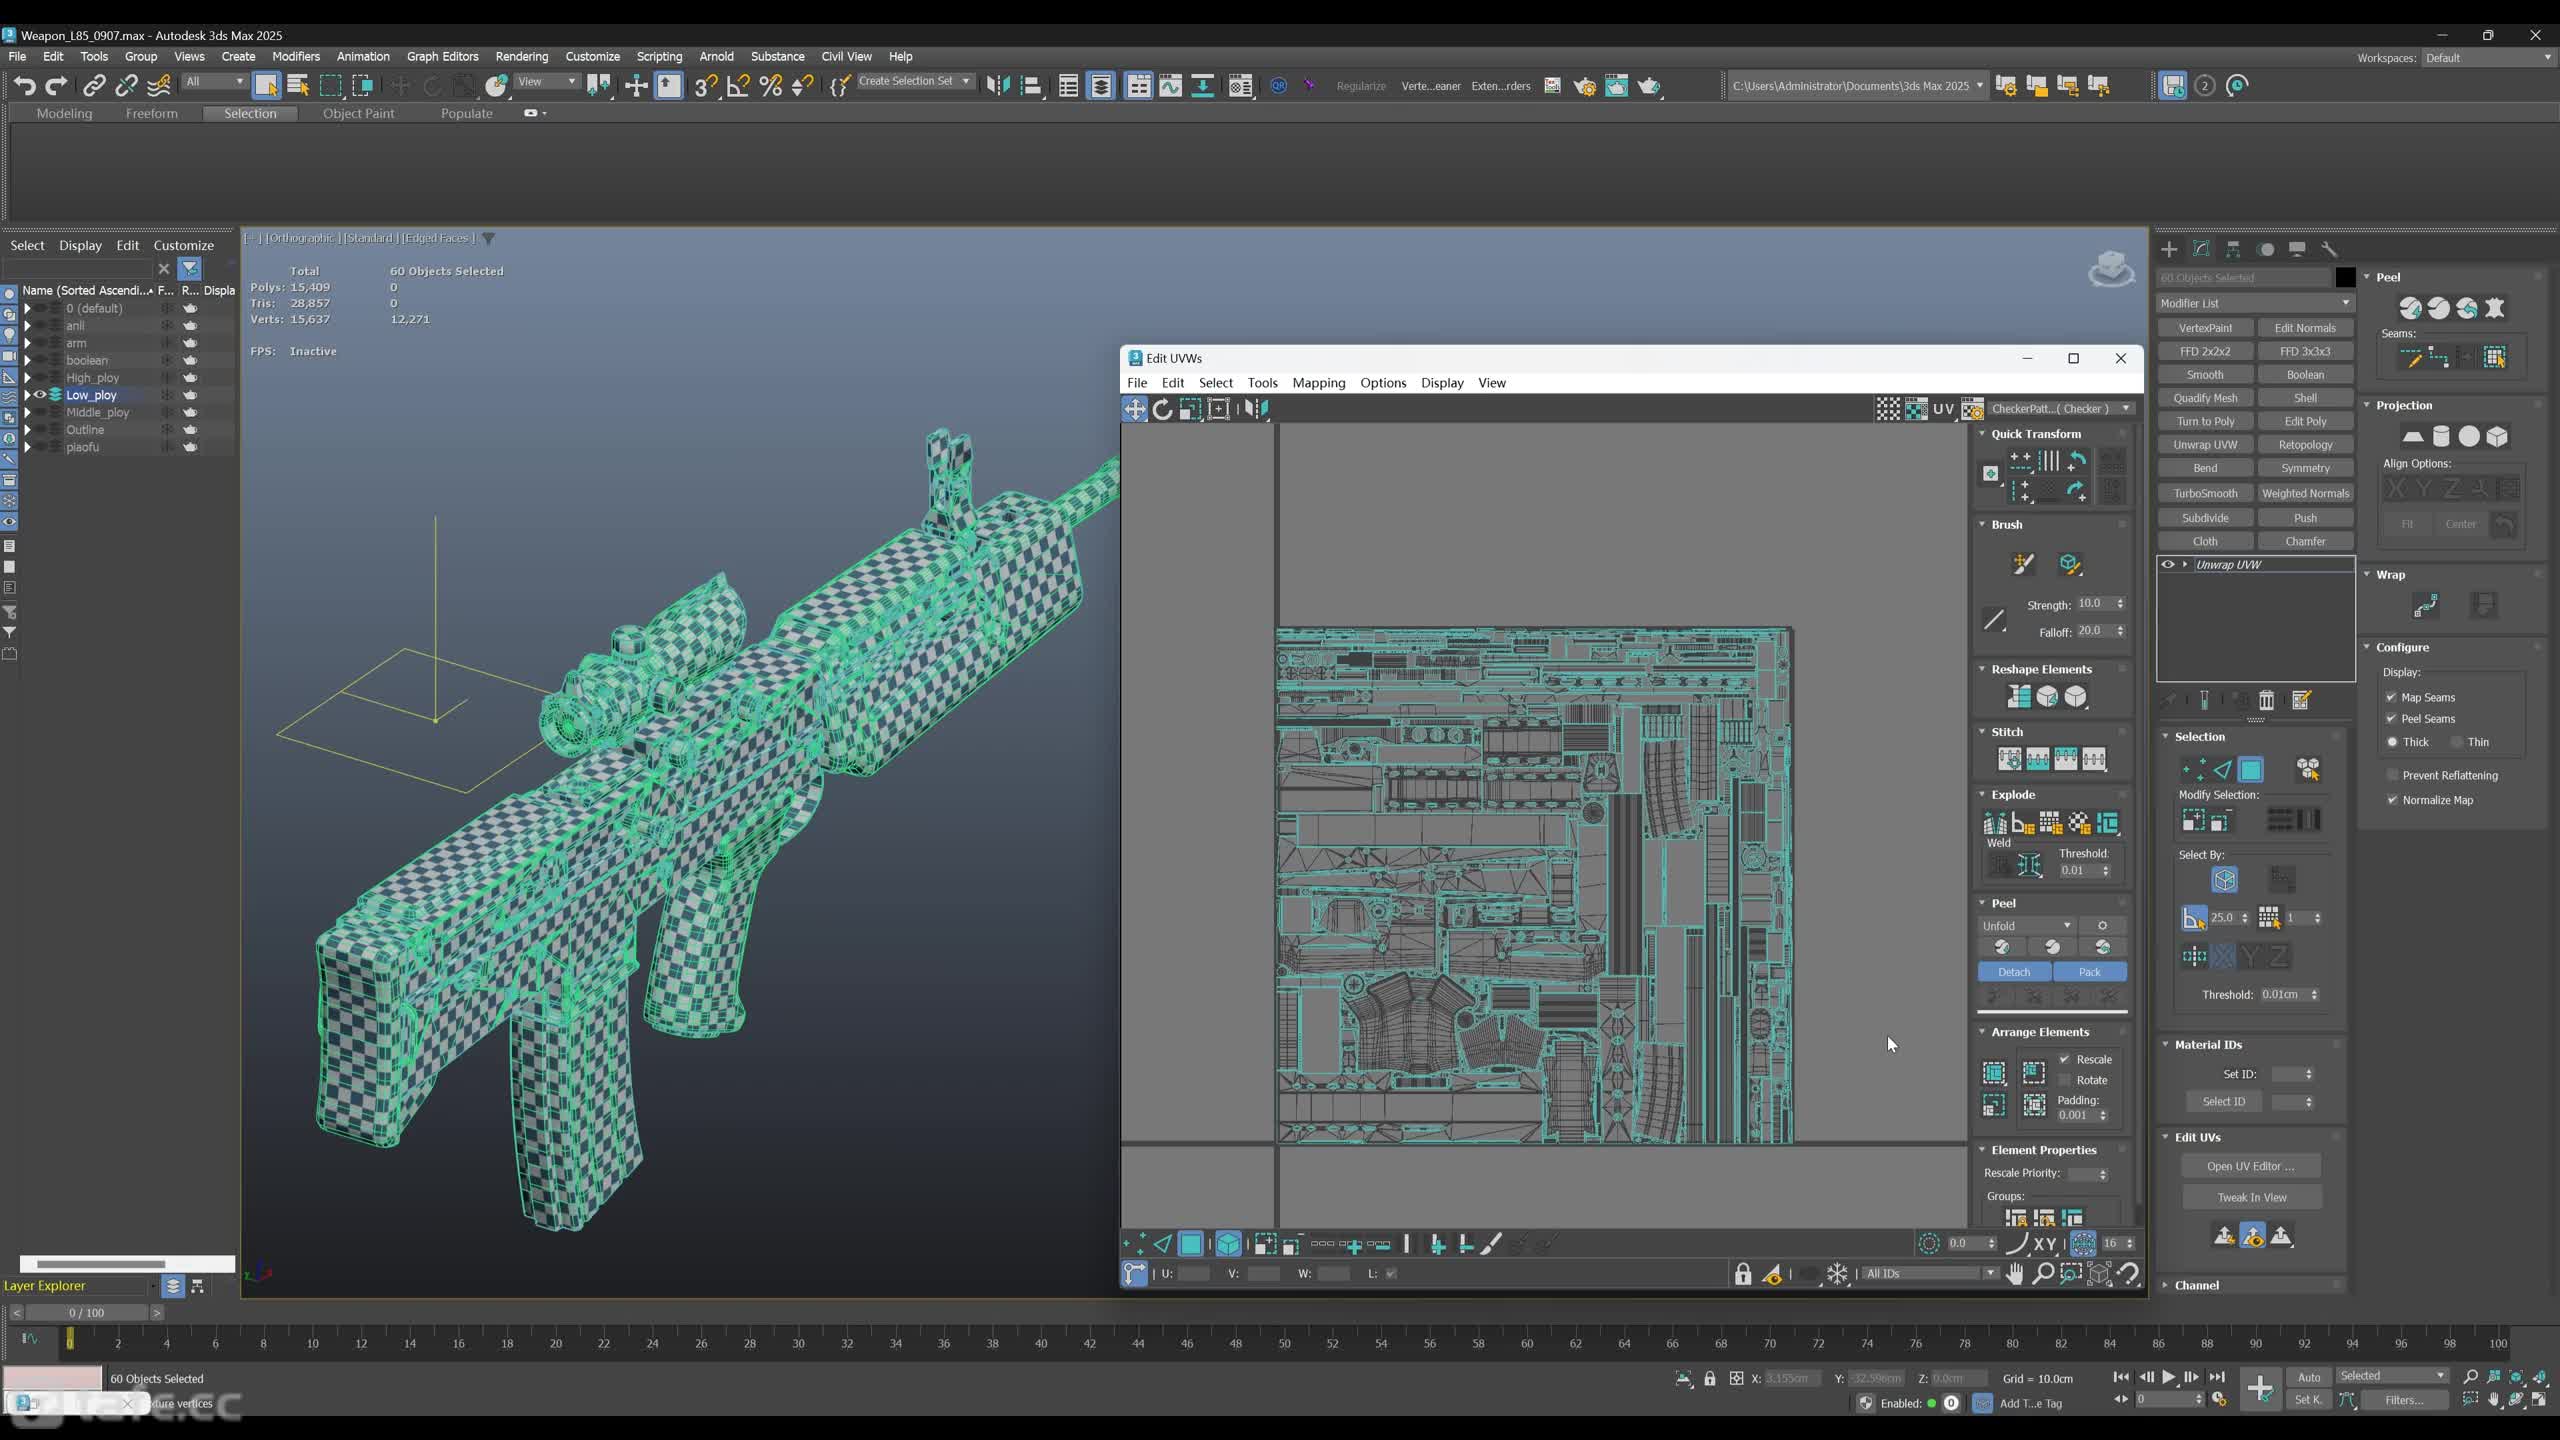
Task: Select the Freeform Move tool in Edit UVWs
Action: (1134, 409)
